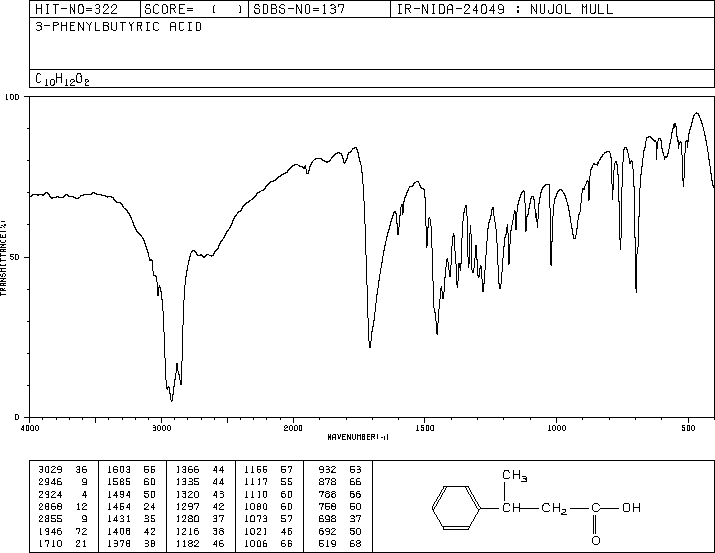Click the SDBS-NO=137 header label
The height and width of the screenshot is (553, 715).
click(x=299, y=9)
